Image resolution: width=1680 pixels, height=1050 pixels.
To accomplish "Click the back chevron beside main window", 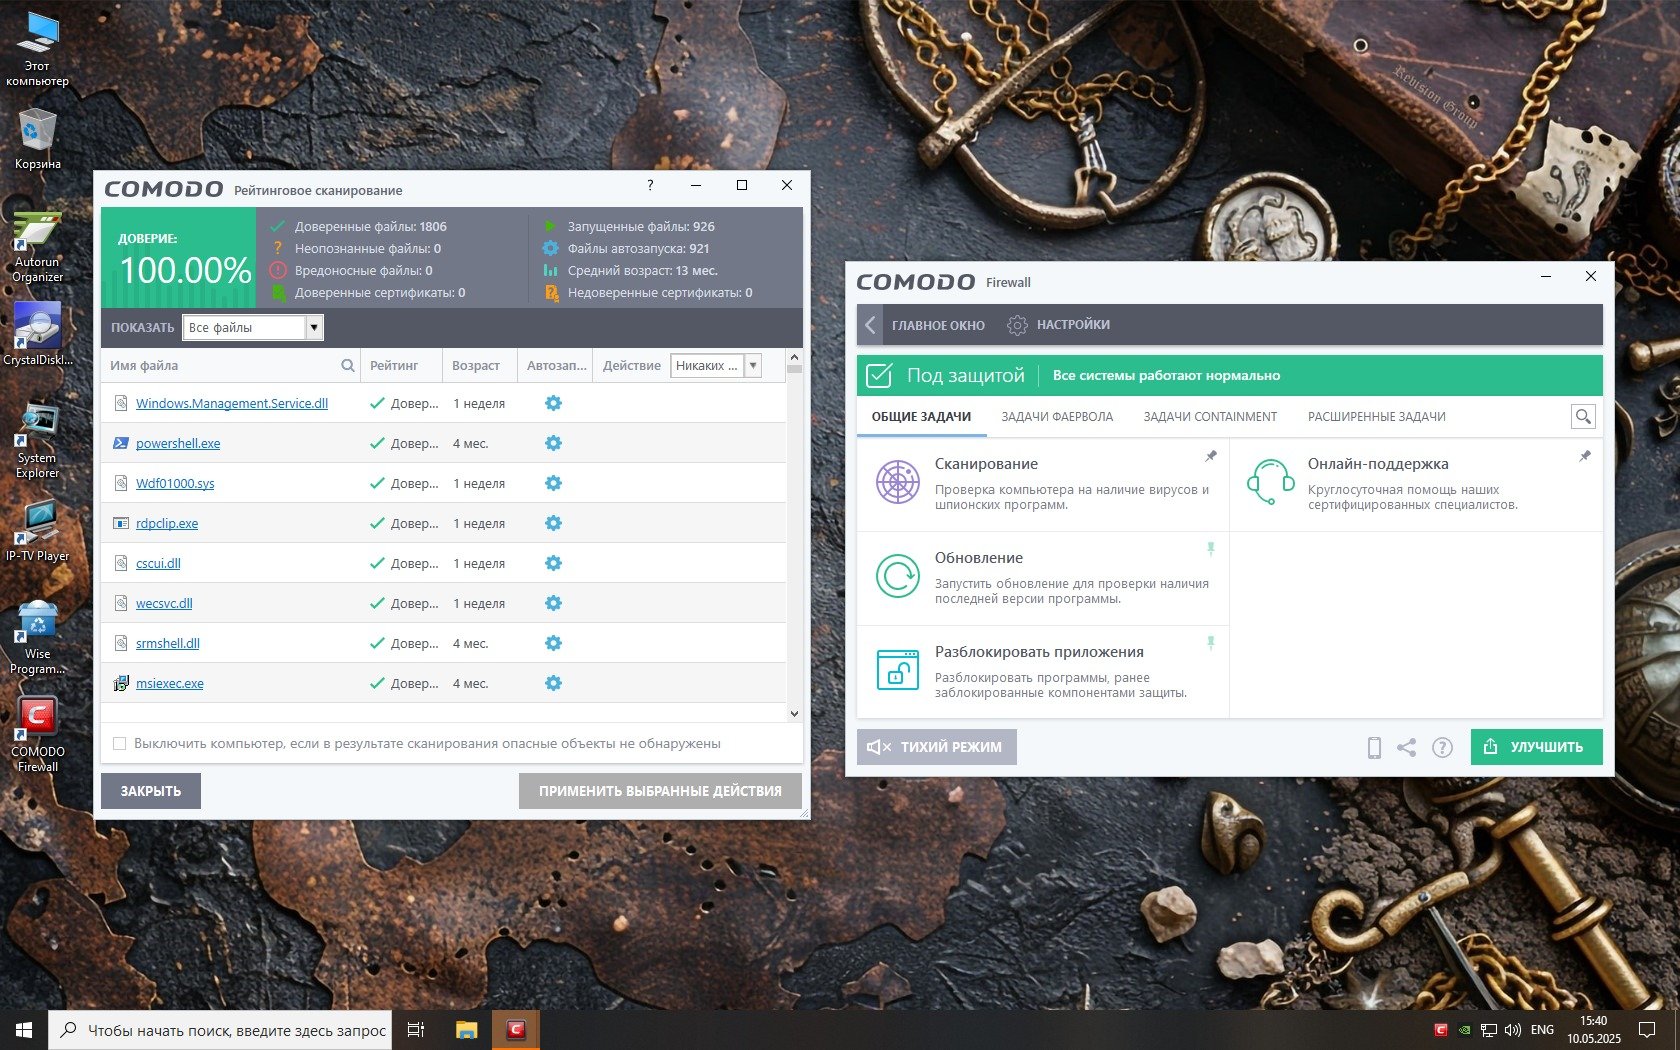I will tap(870, 325).
